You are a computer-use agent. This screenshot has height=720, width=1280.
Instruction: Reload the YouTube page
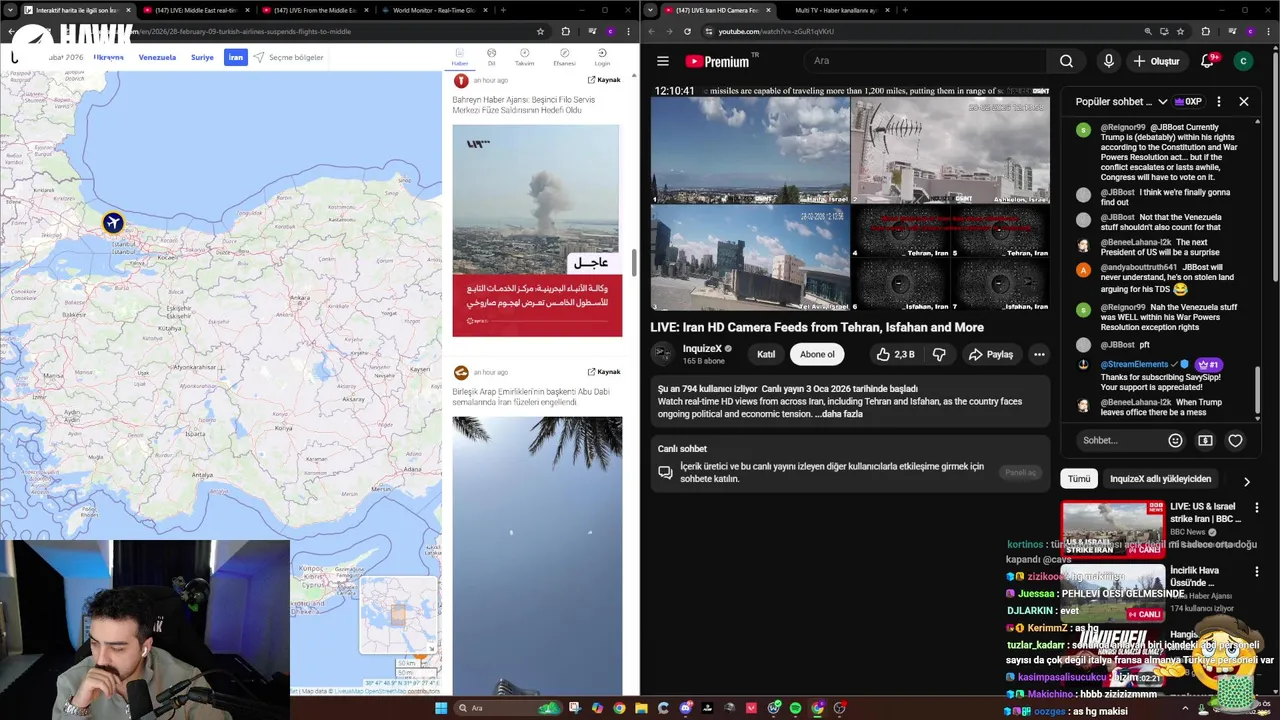[687, 31]
